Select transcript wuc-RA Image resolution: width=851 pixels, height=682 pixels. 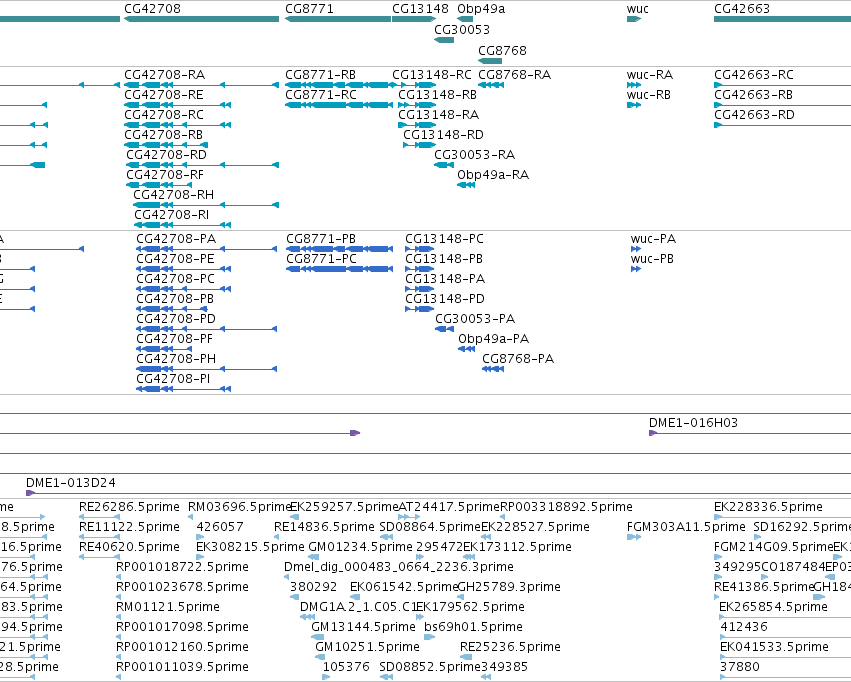pyautogui.click(x=634, y=85)
